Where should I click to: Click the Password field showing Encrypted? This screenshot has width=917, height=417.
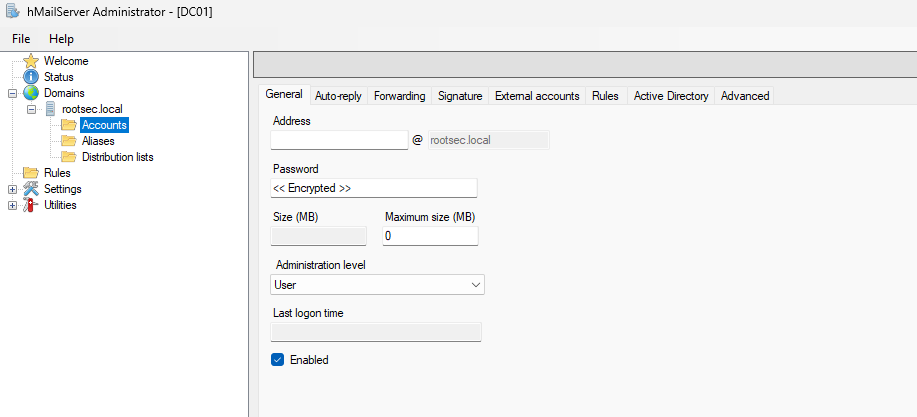coord(374,188)
